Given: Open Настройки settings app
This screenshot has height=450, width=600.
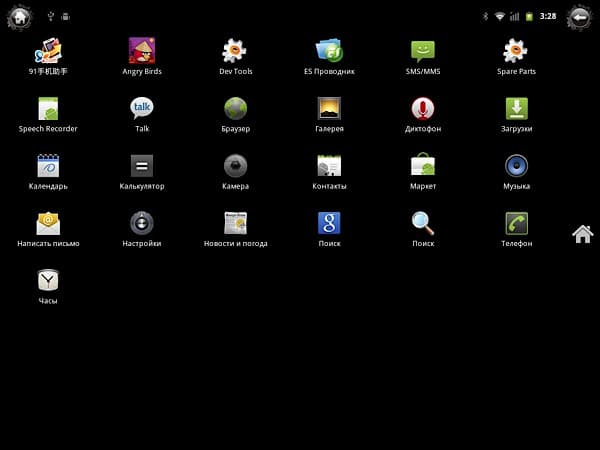Looking at the screenshot, I should [142, 229].
